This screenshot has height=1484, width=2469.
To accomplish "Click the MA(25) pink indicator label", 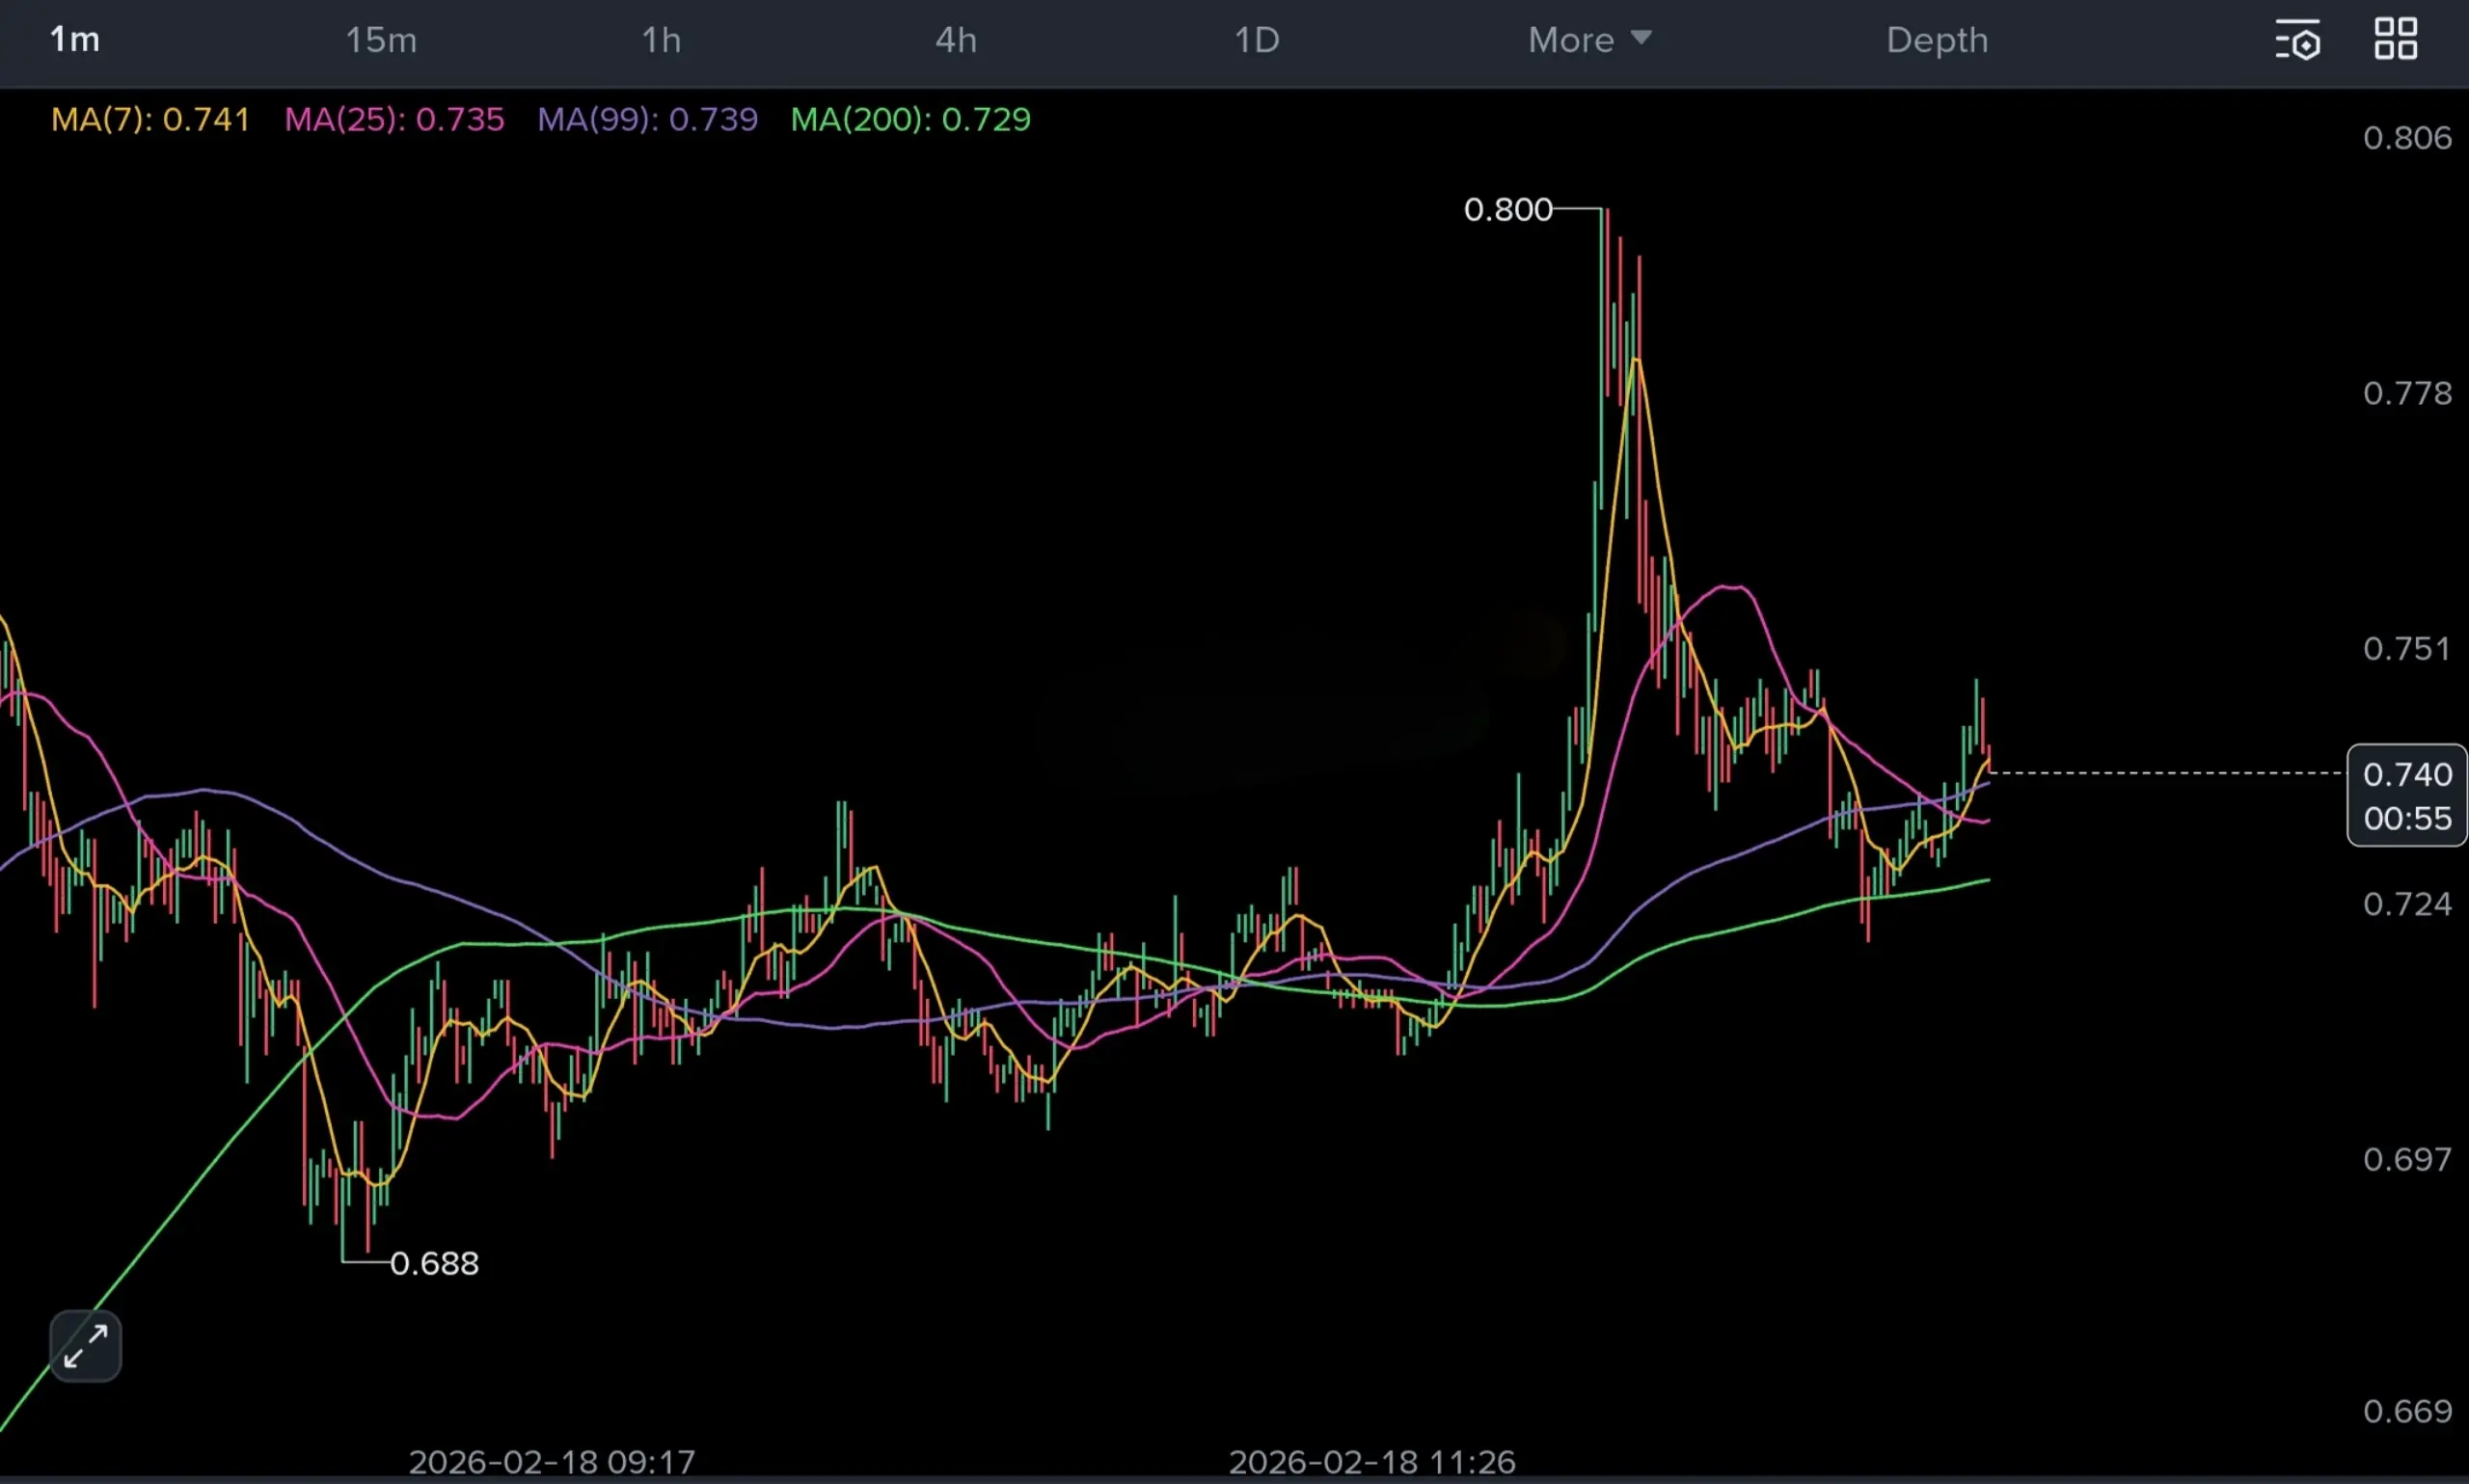I will click(394, 119).
